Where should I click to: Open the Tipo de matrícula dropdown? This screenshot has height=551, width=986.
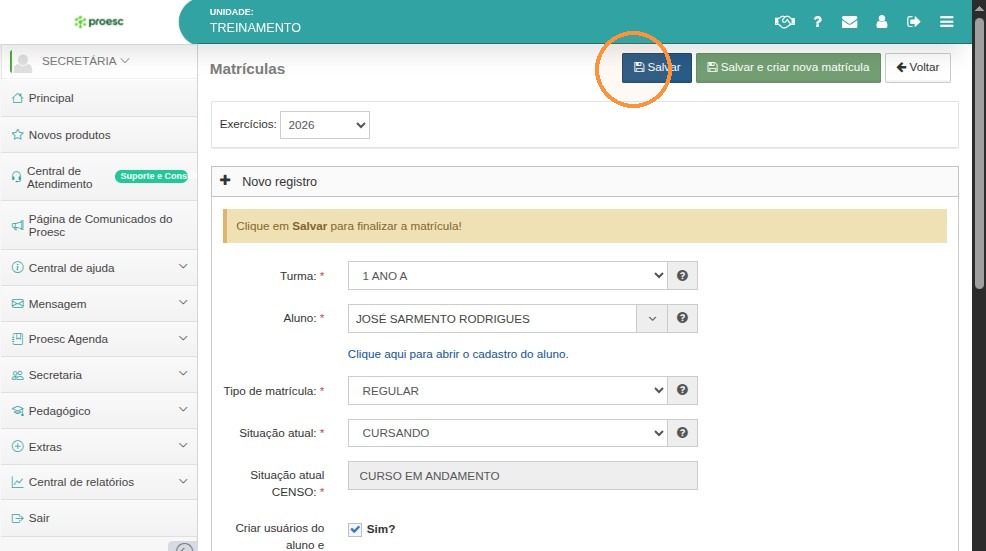click(x=507, y=391)
